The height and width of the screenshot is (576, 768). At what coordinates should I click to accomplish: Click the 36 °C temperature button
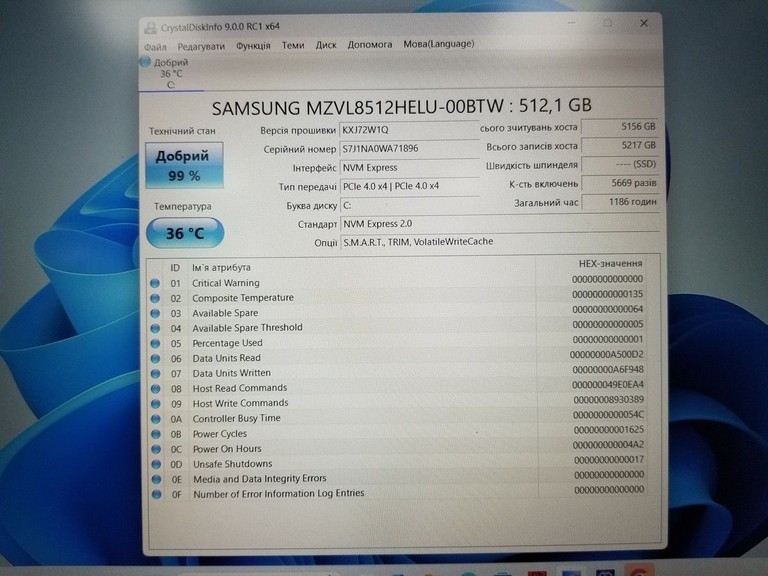(185, 233)
